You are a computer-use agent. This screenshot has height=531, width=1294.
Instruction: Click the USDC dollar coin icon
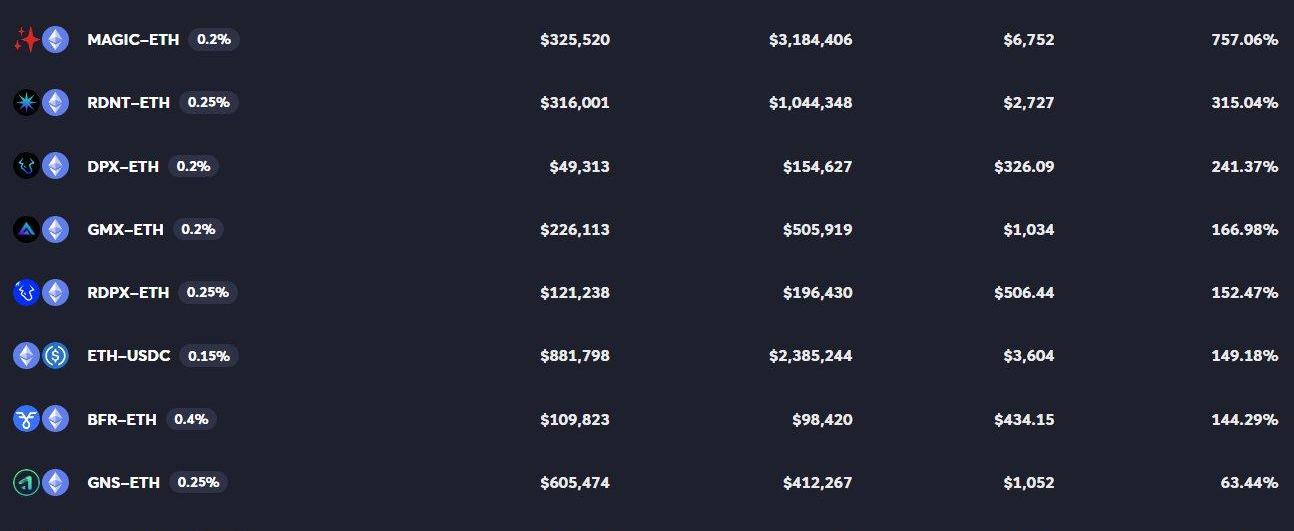(55, 356)
